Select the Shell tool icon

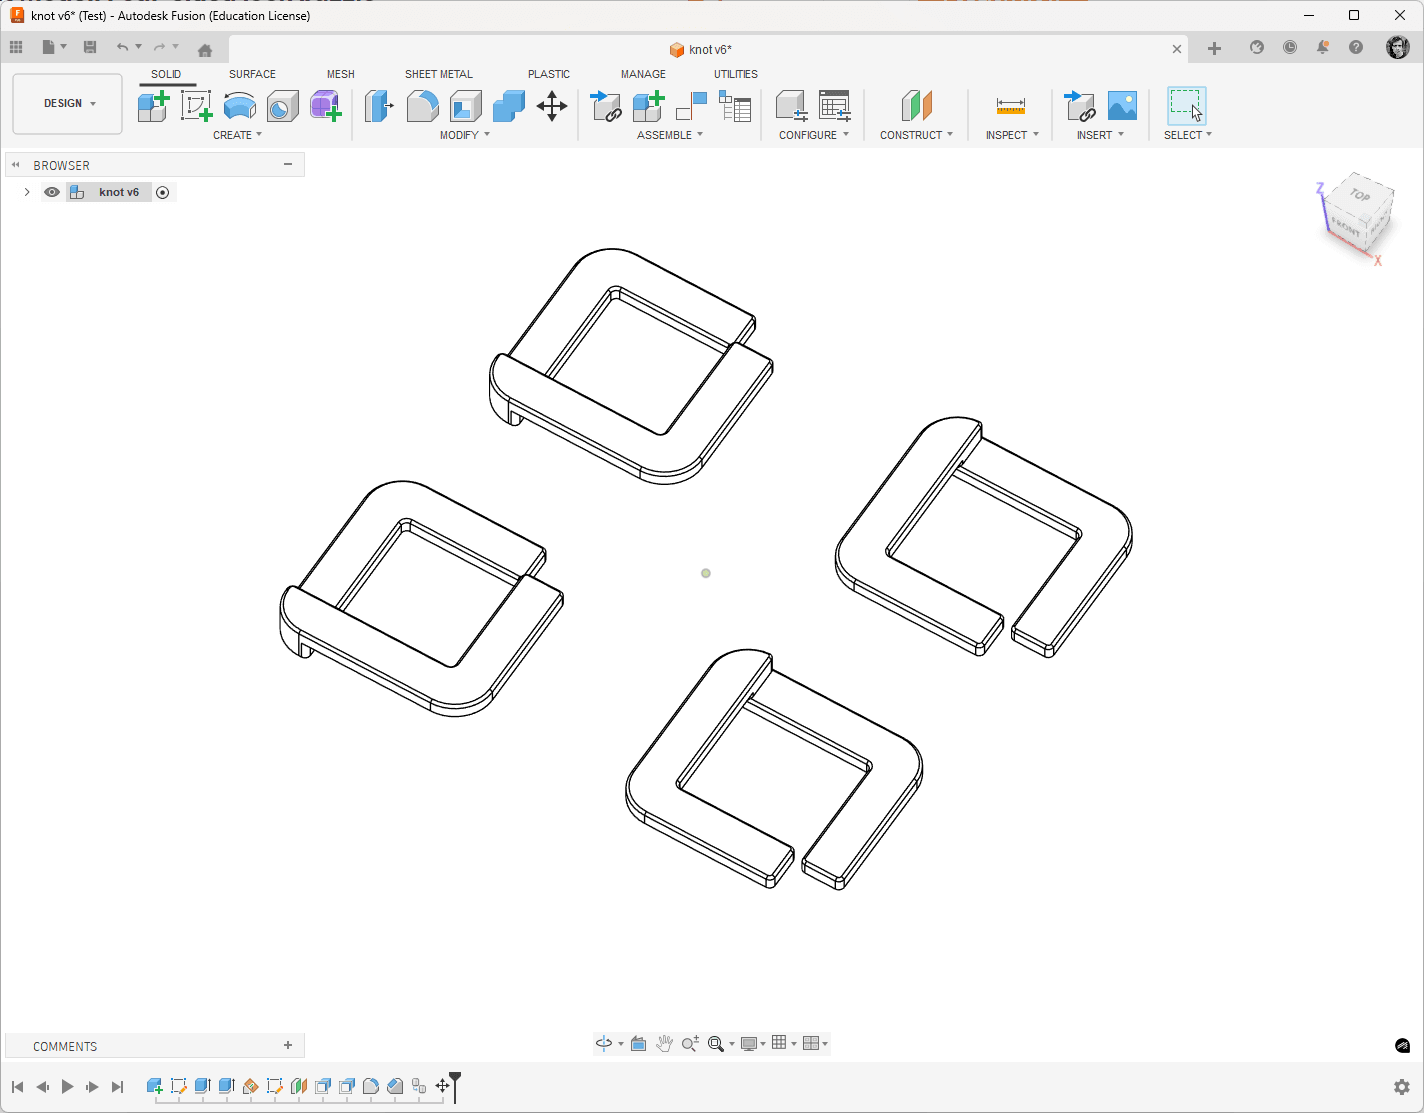point(466,106)
